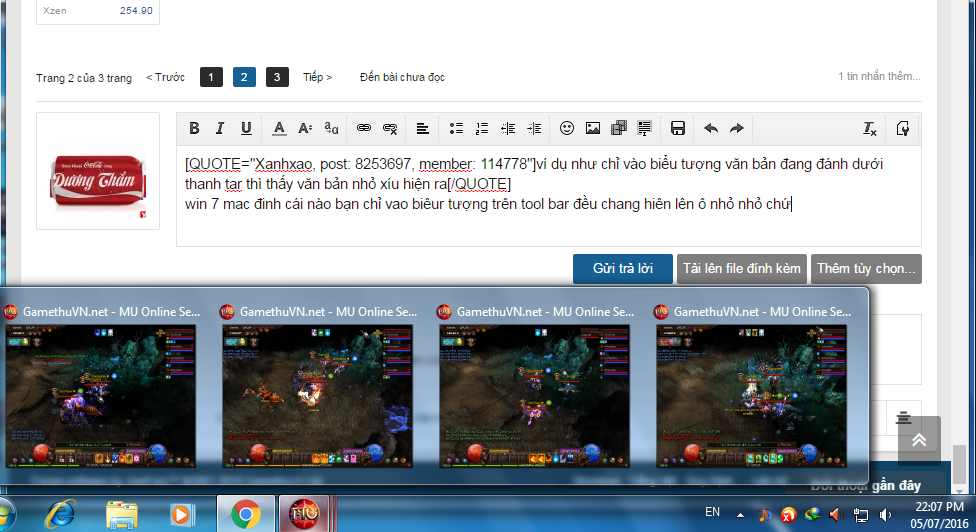Insert a numbered list
The image size is (976, 532).
pos(482,128)
